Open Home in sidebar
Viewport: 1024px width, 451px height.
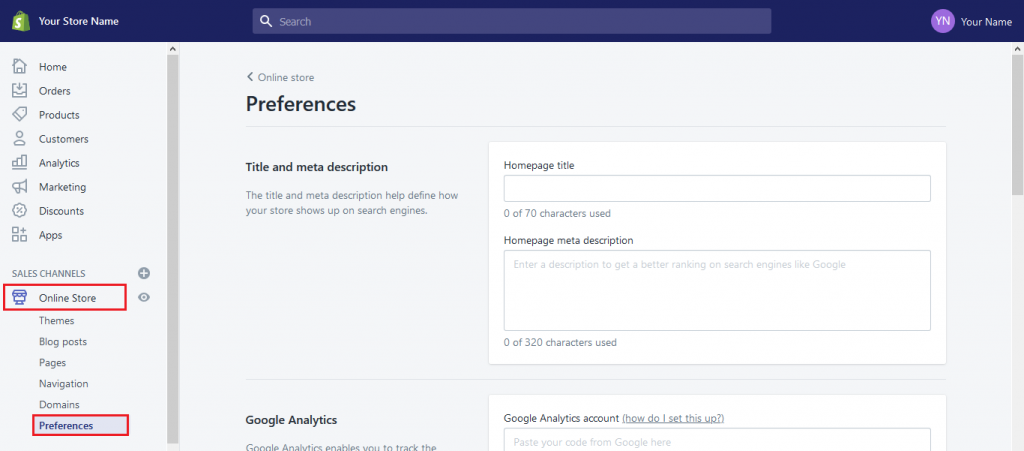52,67
